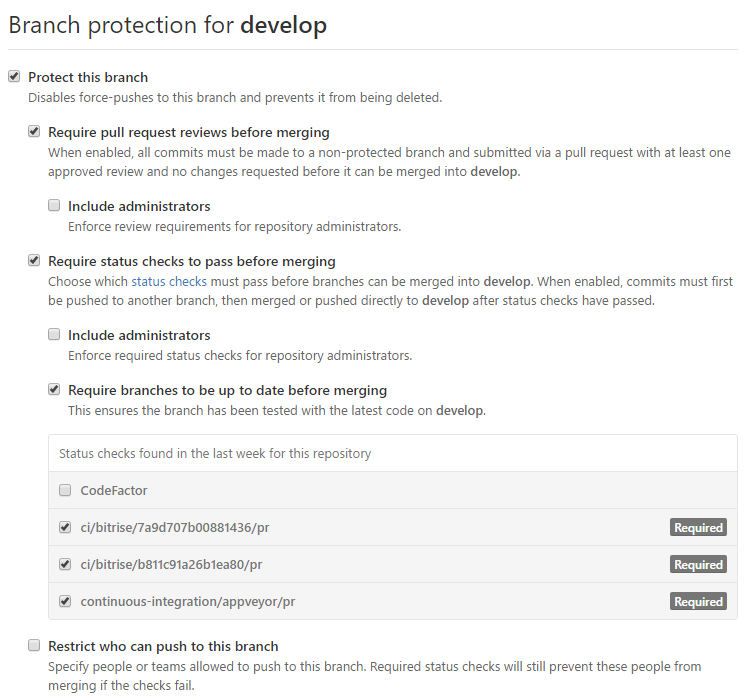Click Required badge on ci/bitrise/7a9d707b00881436/pr row
750x700 pixels.
pos(698,528)
